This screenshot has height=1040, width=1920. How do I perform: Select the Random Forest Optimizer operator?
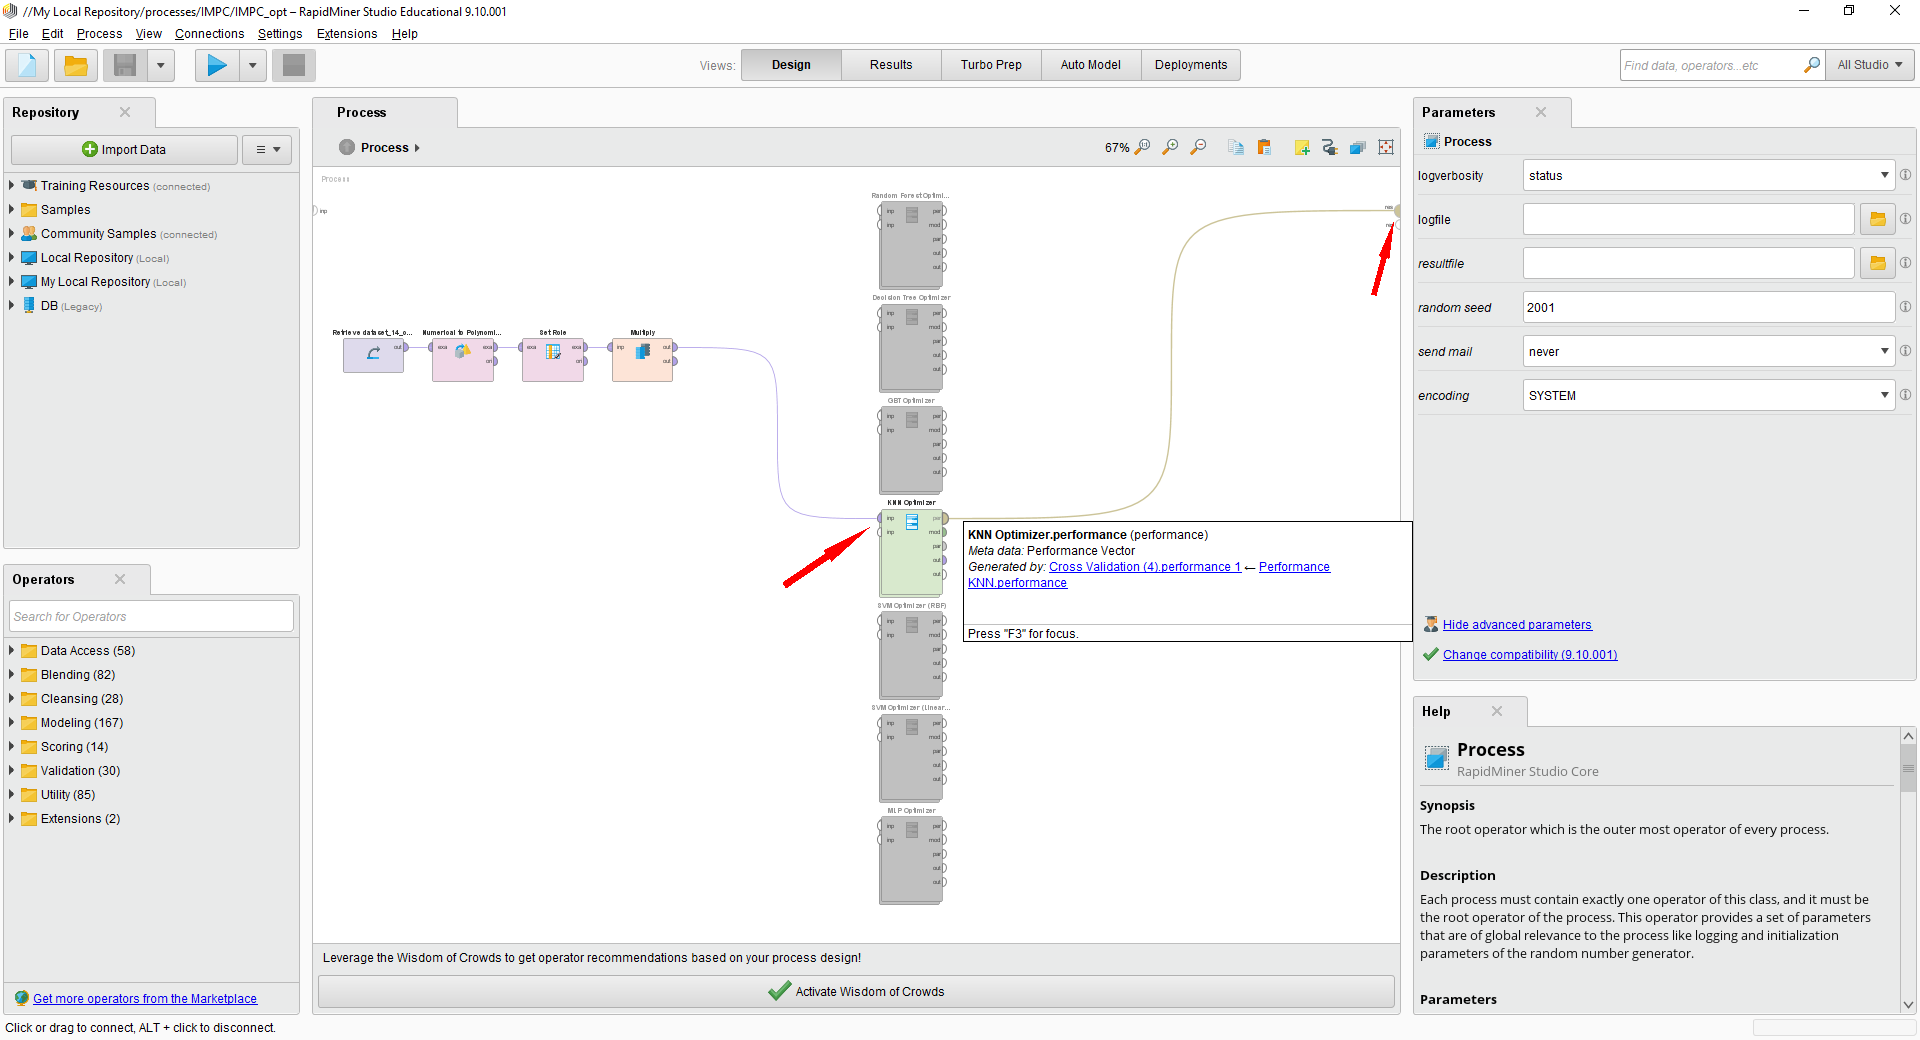point(911,245)
